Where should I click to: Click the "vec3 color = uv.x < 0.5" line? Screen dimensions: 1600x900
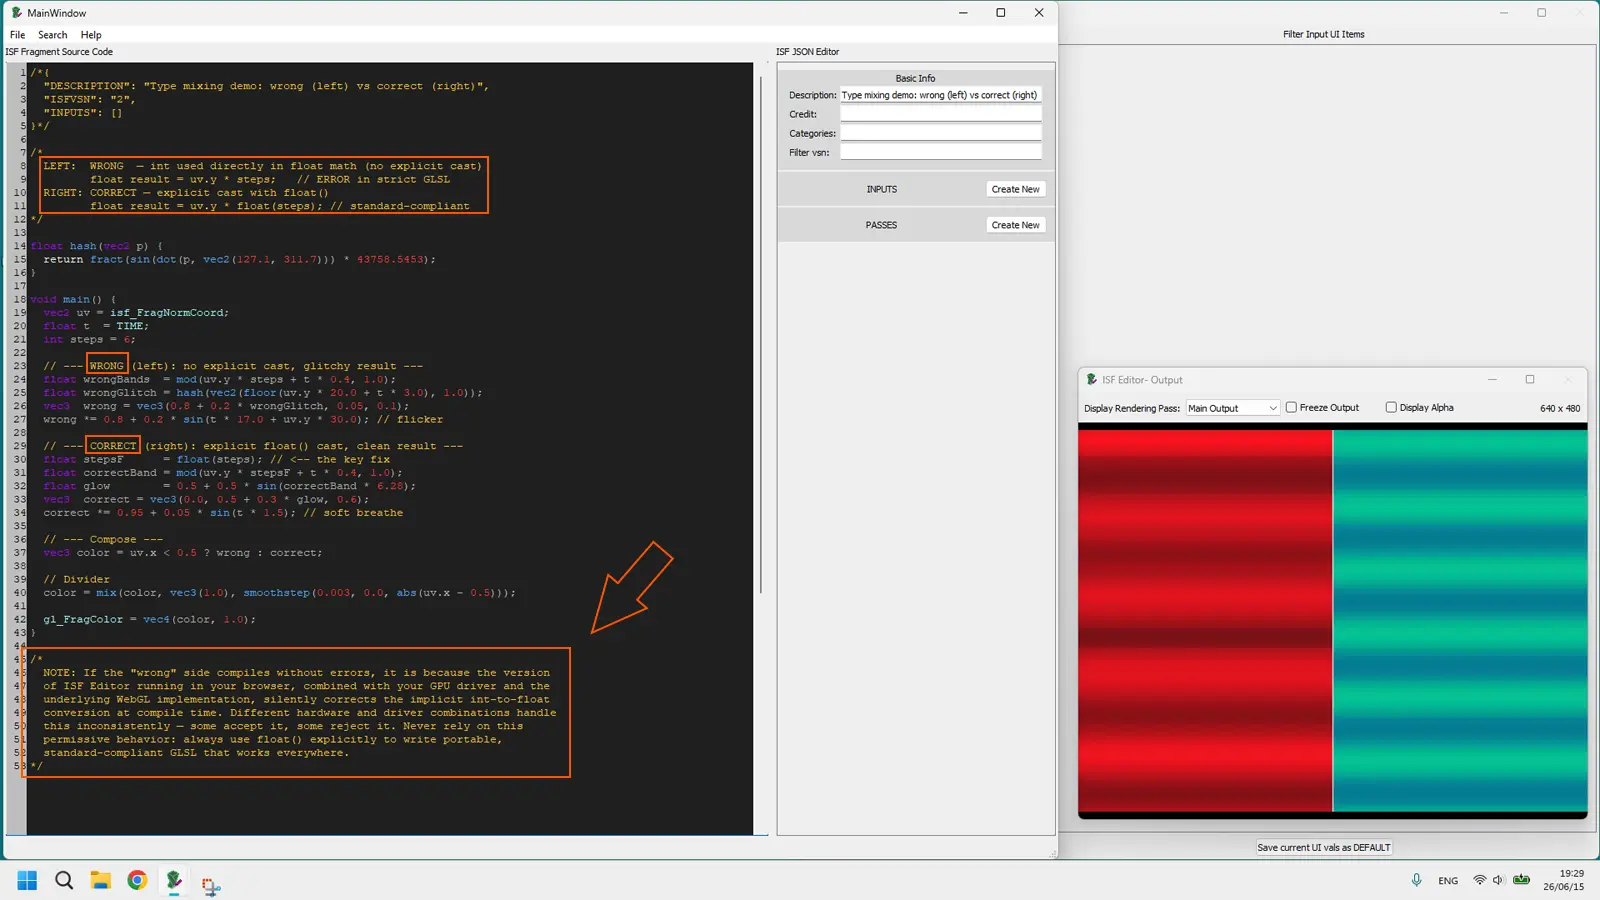[x=183, y=552]
